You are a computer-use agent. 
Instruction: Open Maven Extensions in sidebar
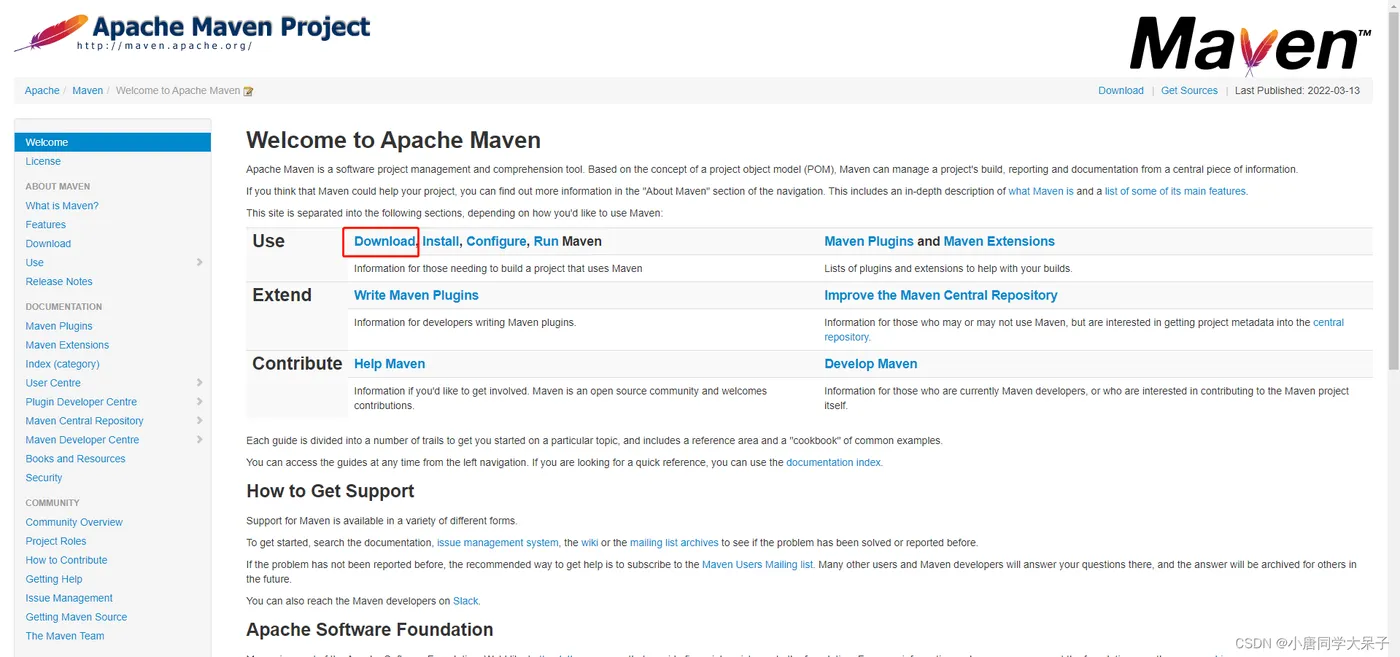pyautogui.click(x=67, y=345)
